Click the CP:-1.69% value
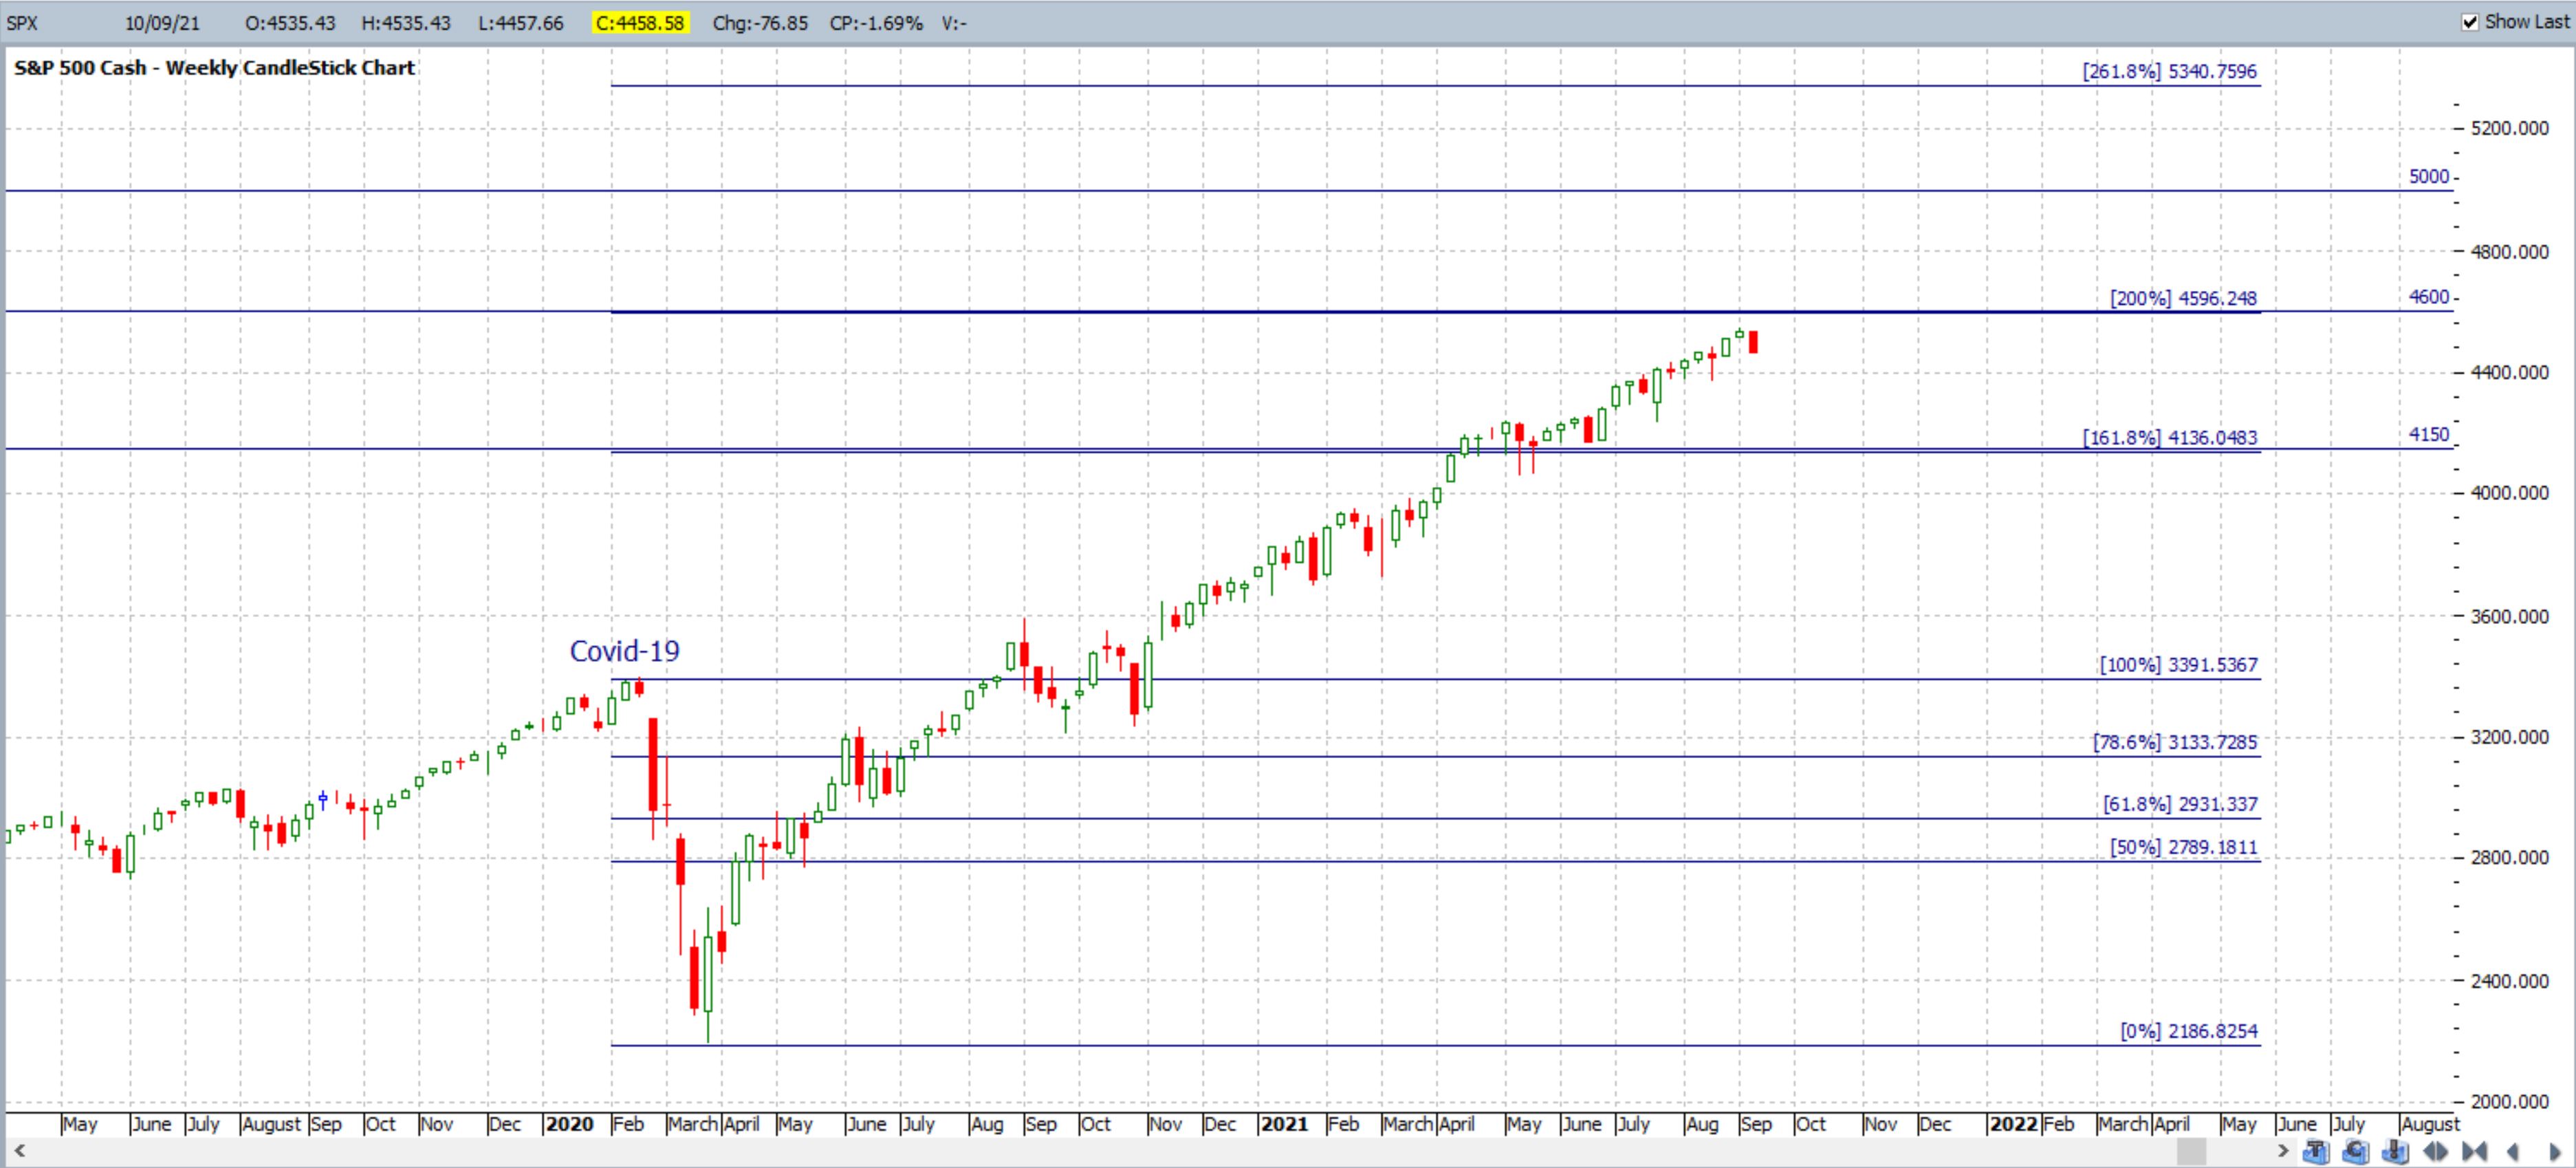This screenshot has height=1168, width=2576. 876,23
